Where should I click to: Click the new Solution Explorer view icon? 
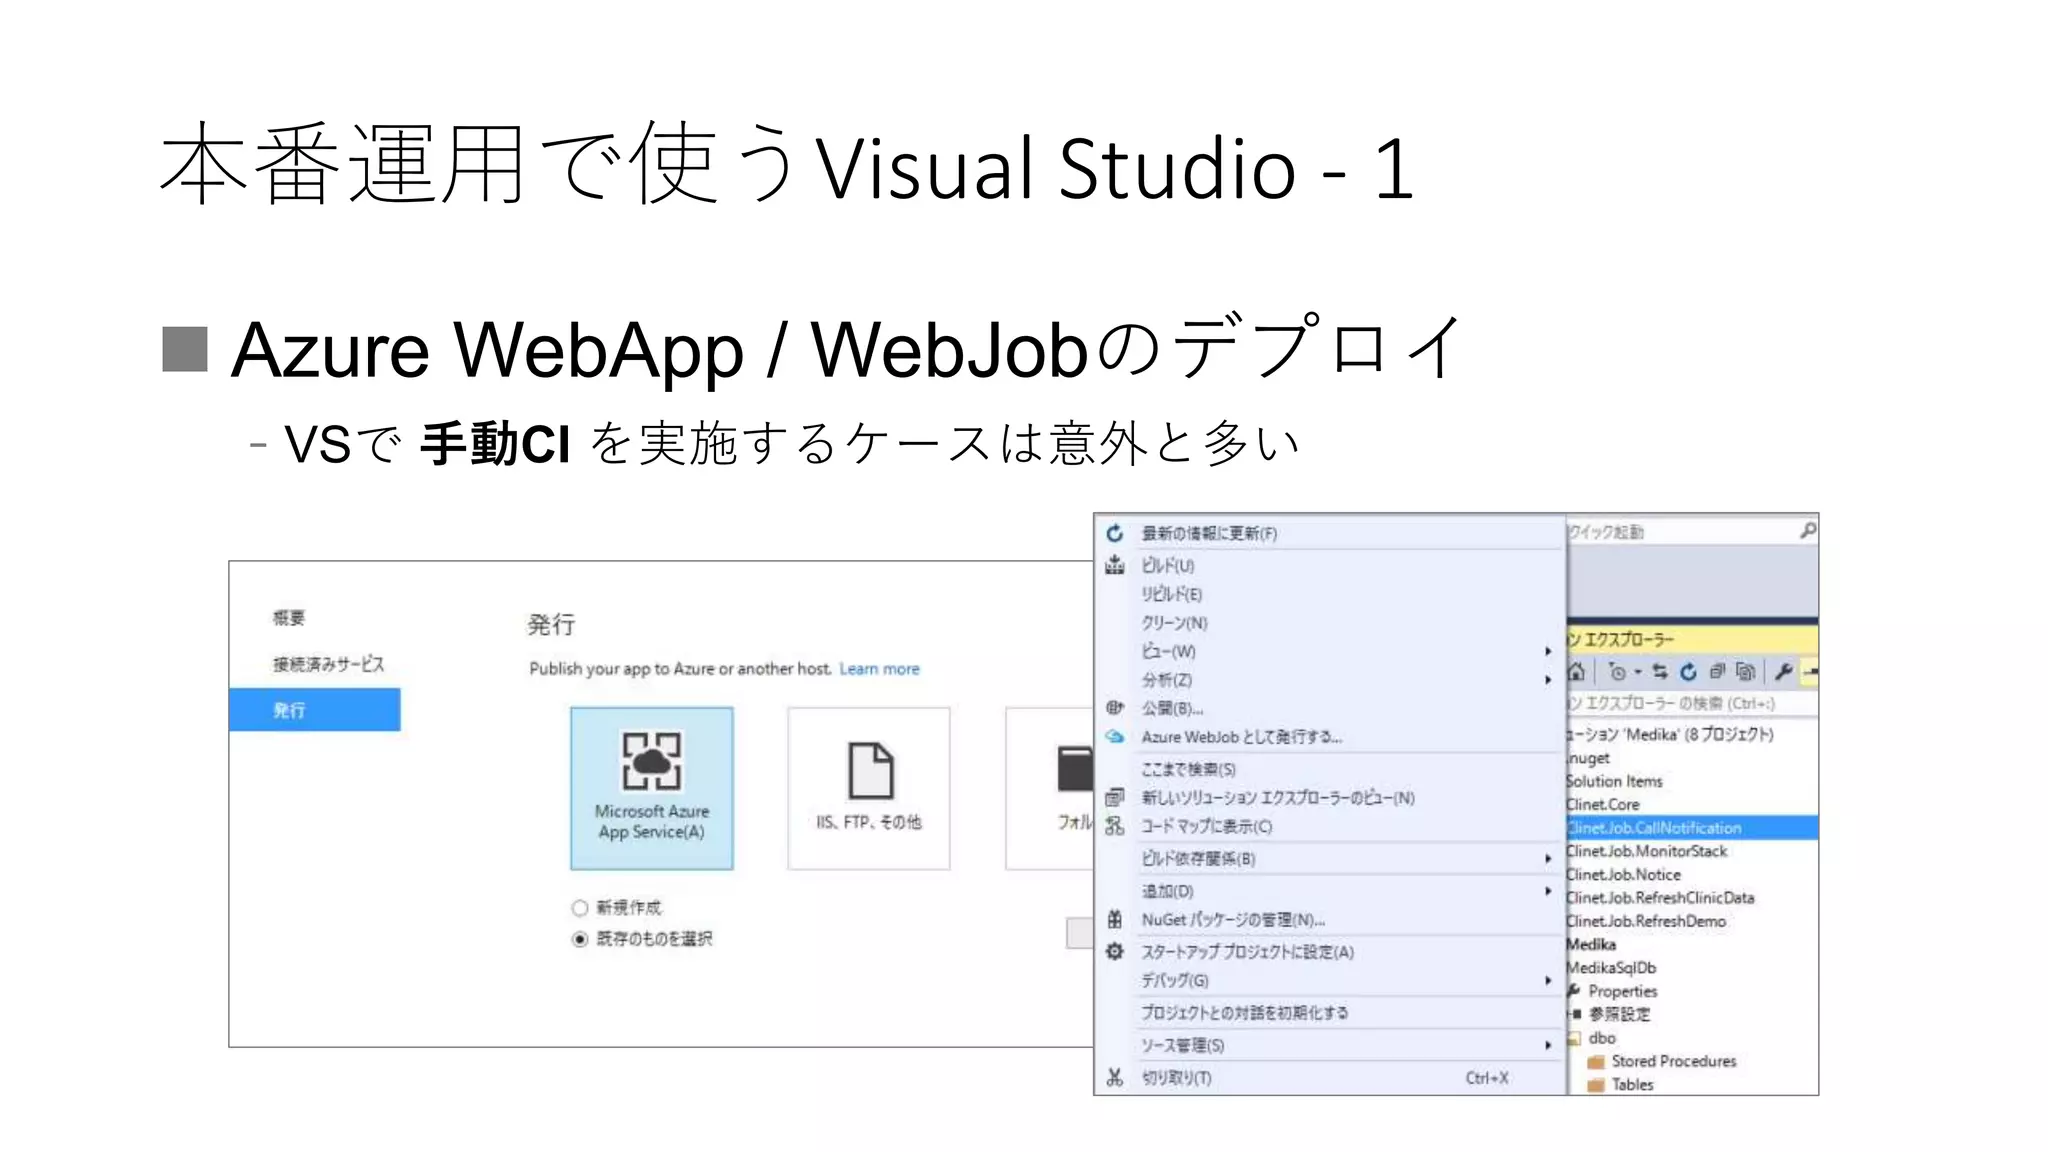pyautogui.click(x=1115, y=798)
